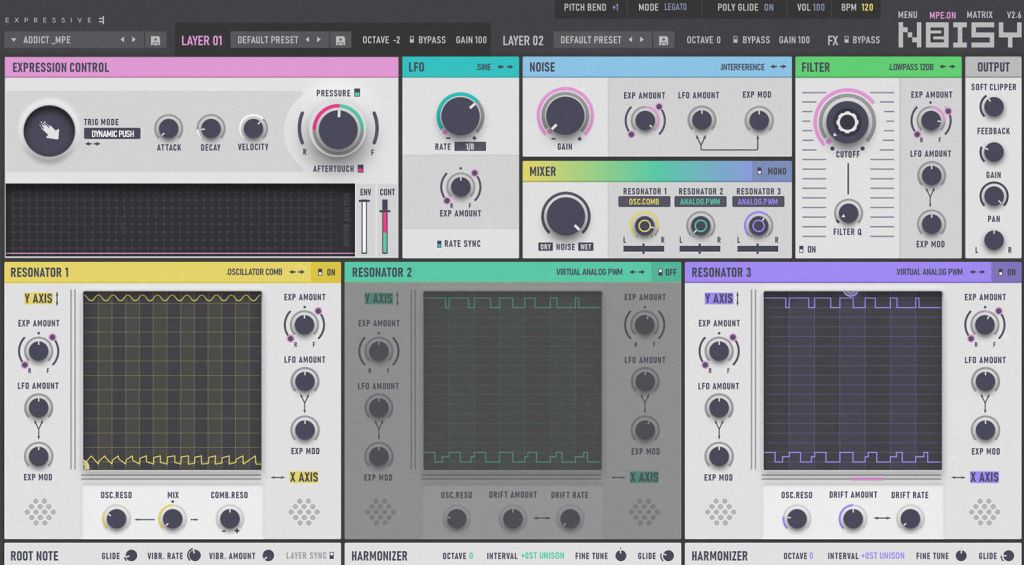The width and height of the screenshot is (1024, 565).
Task: Click the Filter Q knob
Action: (x=847, y=213)
